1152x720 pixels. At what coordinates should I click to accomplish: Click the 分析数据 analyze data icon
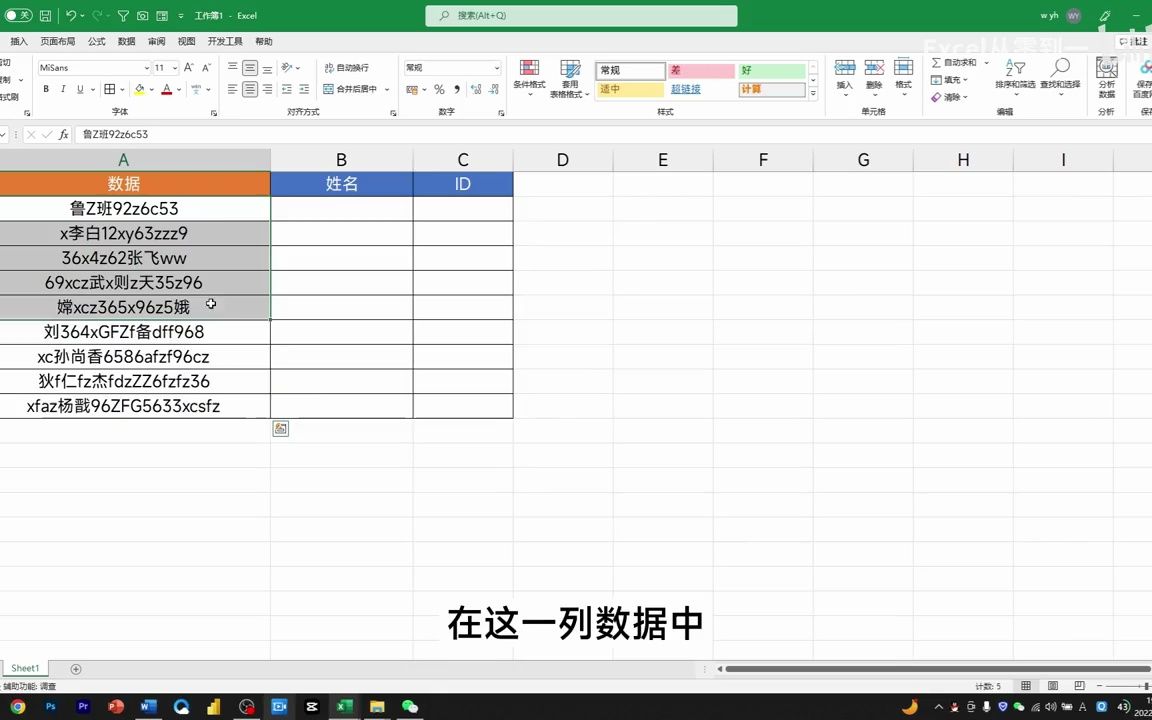coord(1106,75)
